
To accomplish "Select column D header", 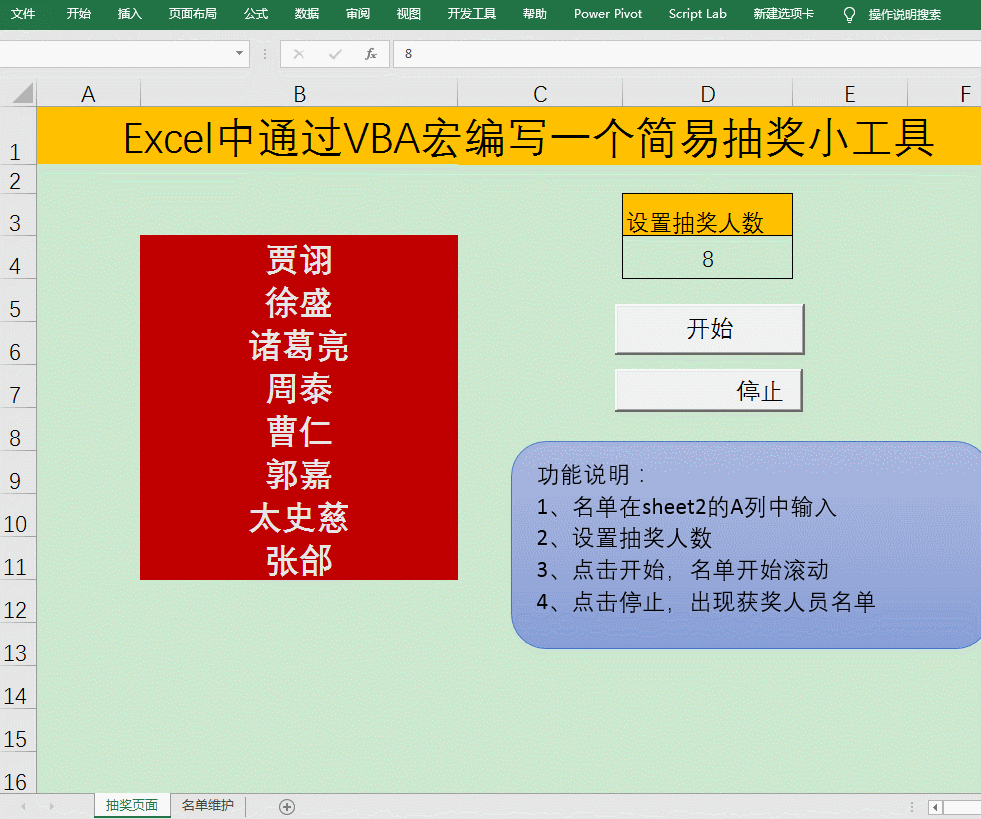I will (x=708, y=94).
